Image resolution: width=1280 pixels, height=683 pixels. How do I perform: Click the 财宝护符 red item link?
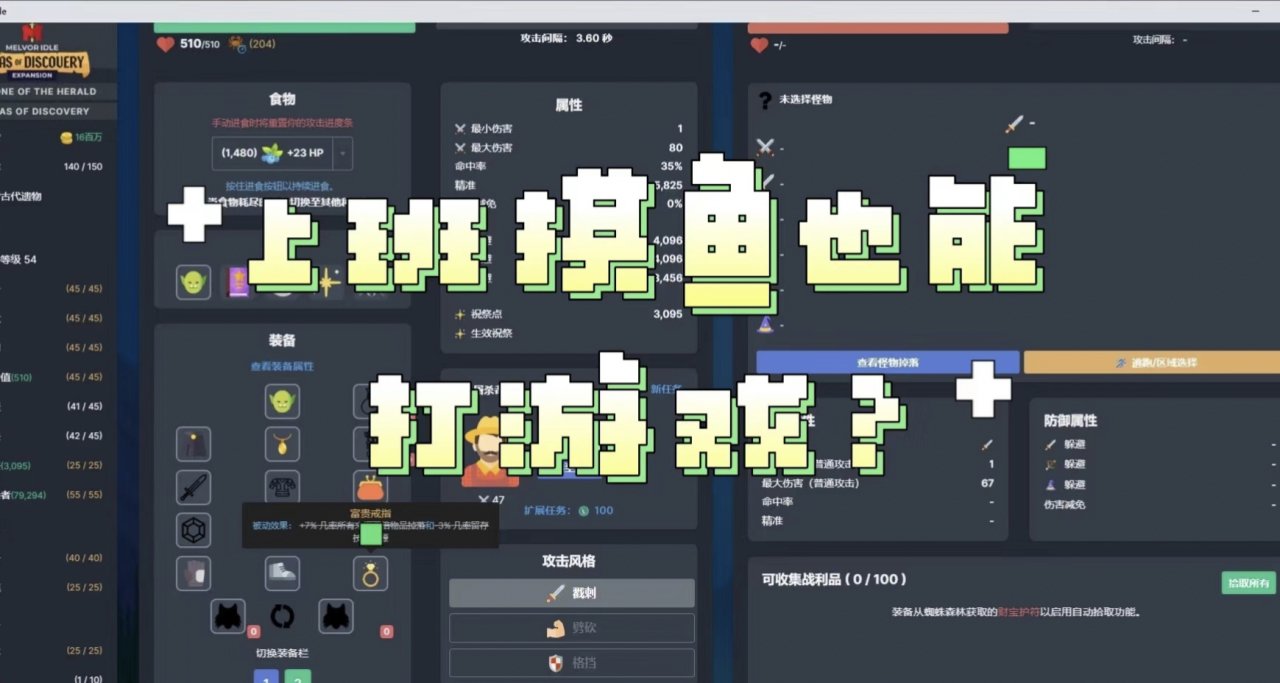[1017, 612]
